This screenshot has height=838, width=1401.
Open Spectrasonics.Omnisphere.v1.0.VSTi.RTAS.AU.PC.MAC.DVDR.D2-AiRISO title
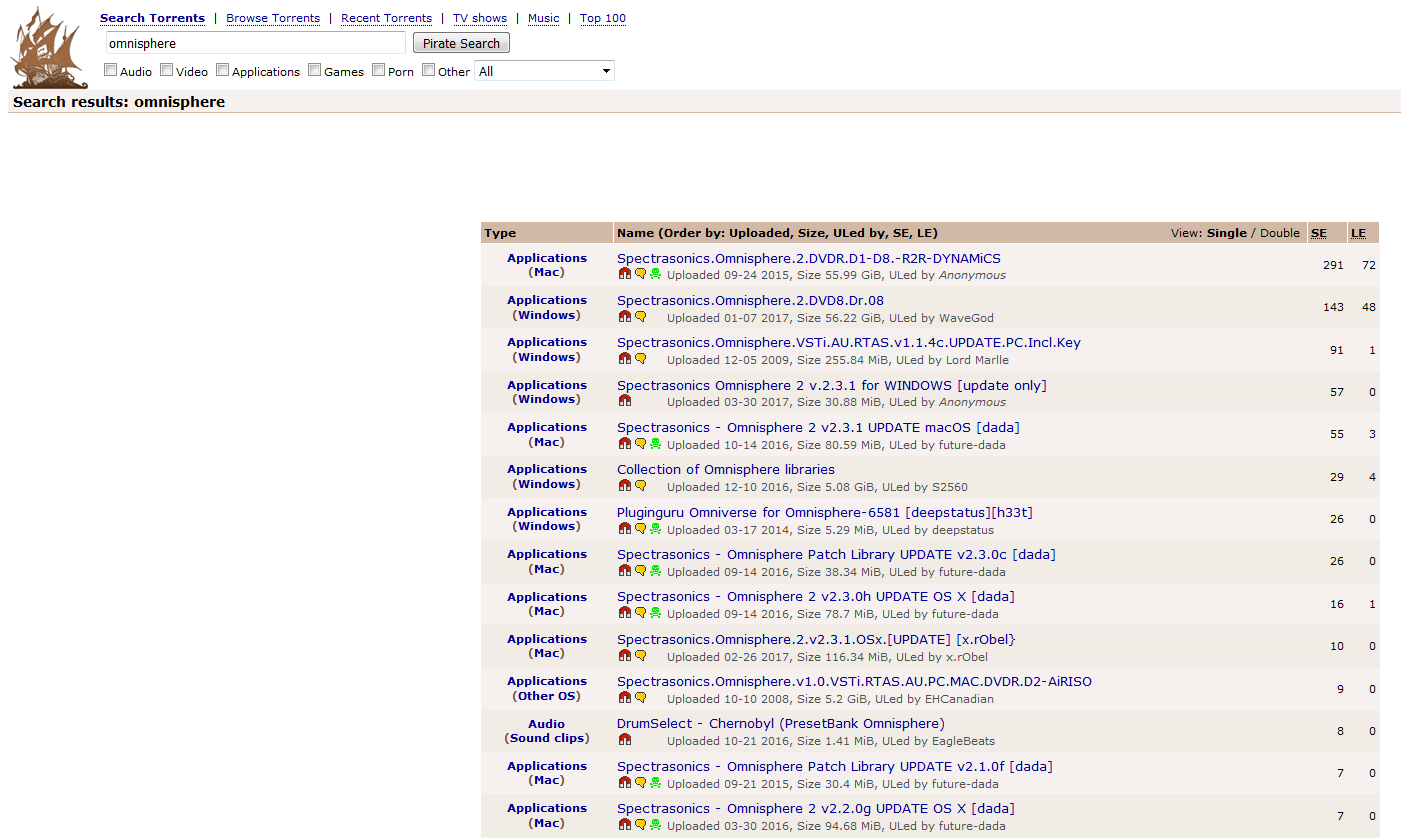tap(854, 681)
